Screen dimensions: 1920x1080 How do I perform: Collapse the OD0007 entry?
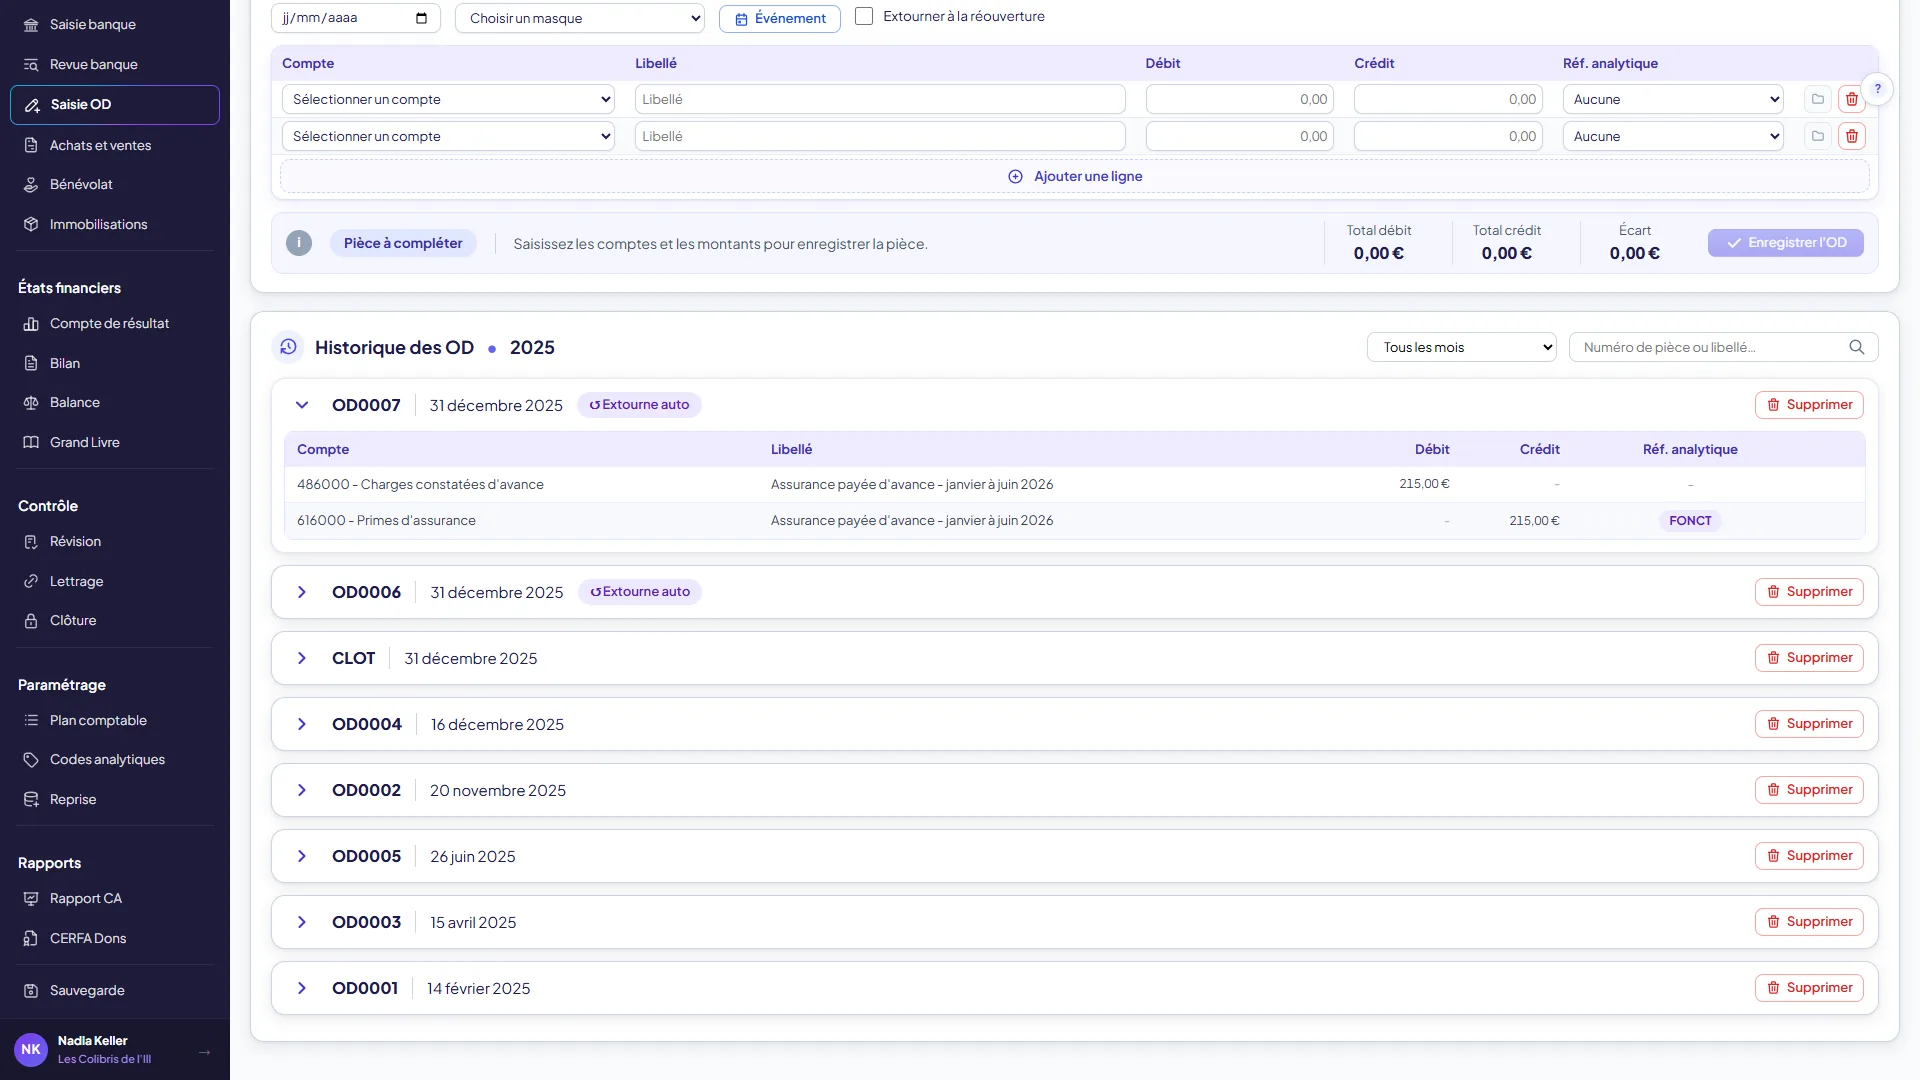[x=302, y=405]
